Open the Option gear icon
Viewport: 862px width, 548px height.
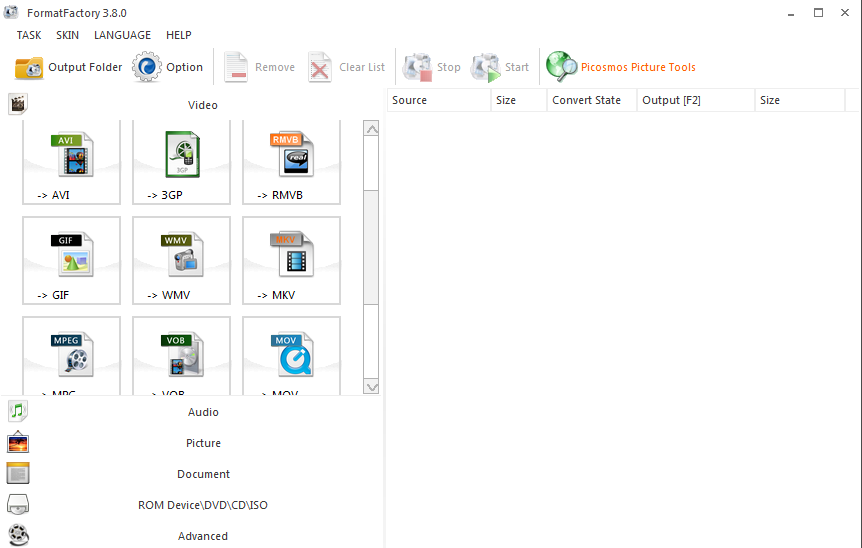[146, 67]
